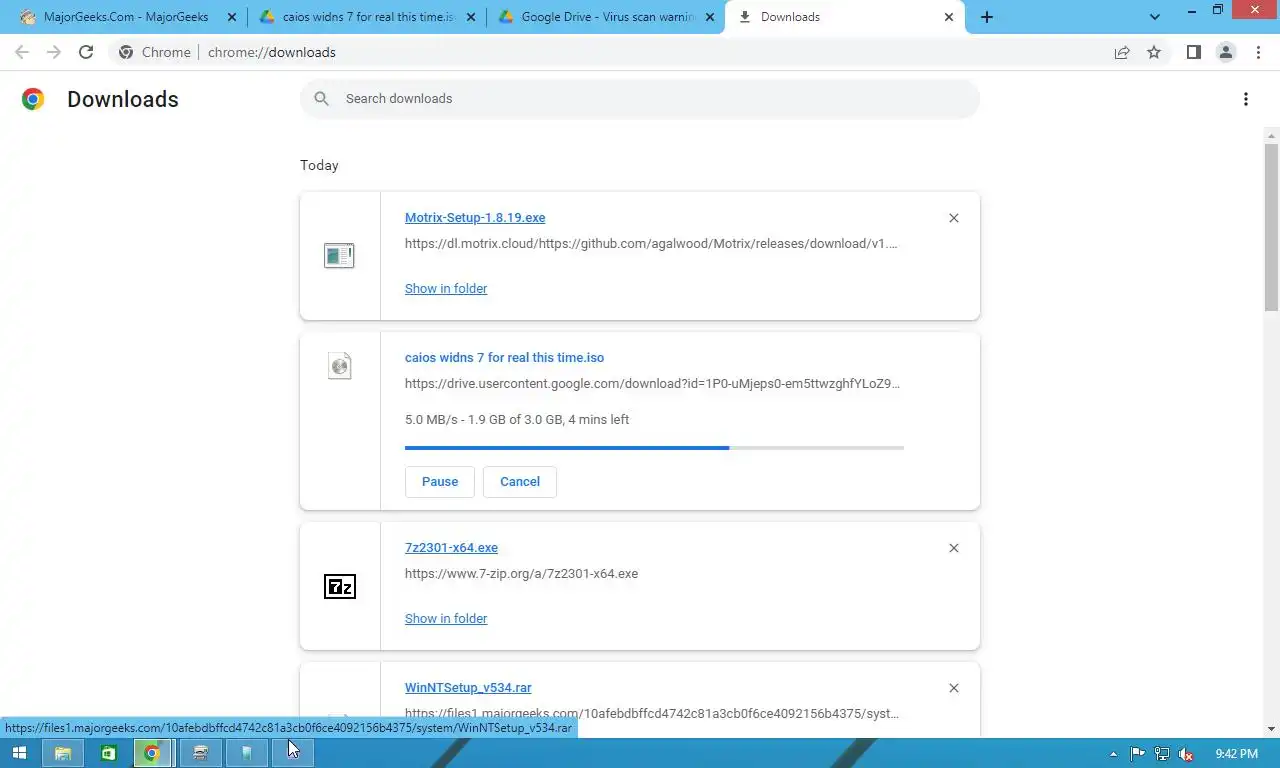1280x768 pixels.
Task: Switch to Google Drive Virus scan warning tab
Action: click(x=607, y=17)
